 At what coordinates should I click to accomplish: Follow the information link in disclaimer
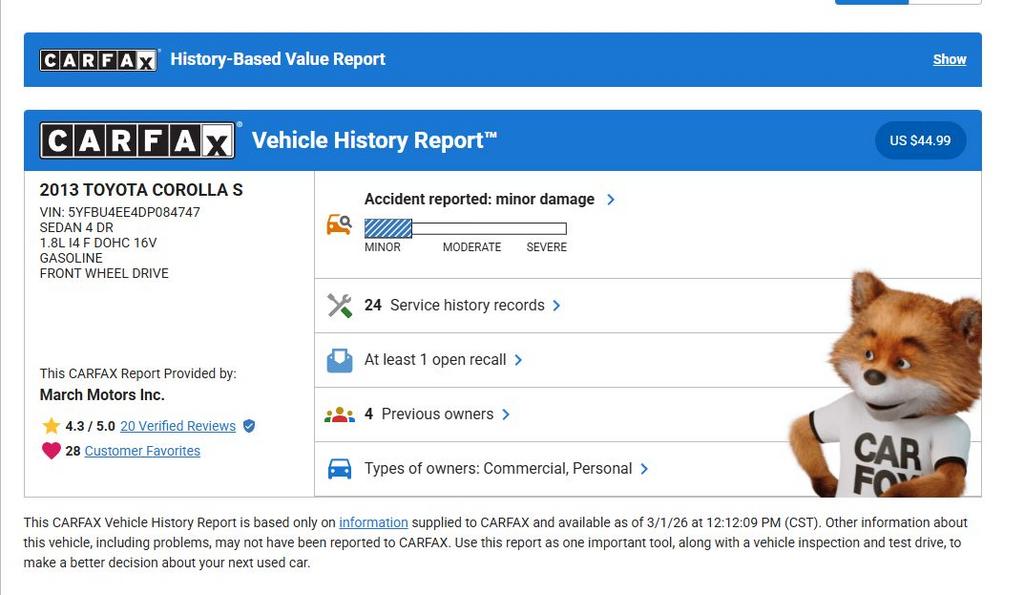pyautogui.click(x=373, y=522)
